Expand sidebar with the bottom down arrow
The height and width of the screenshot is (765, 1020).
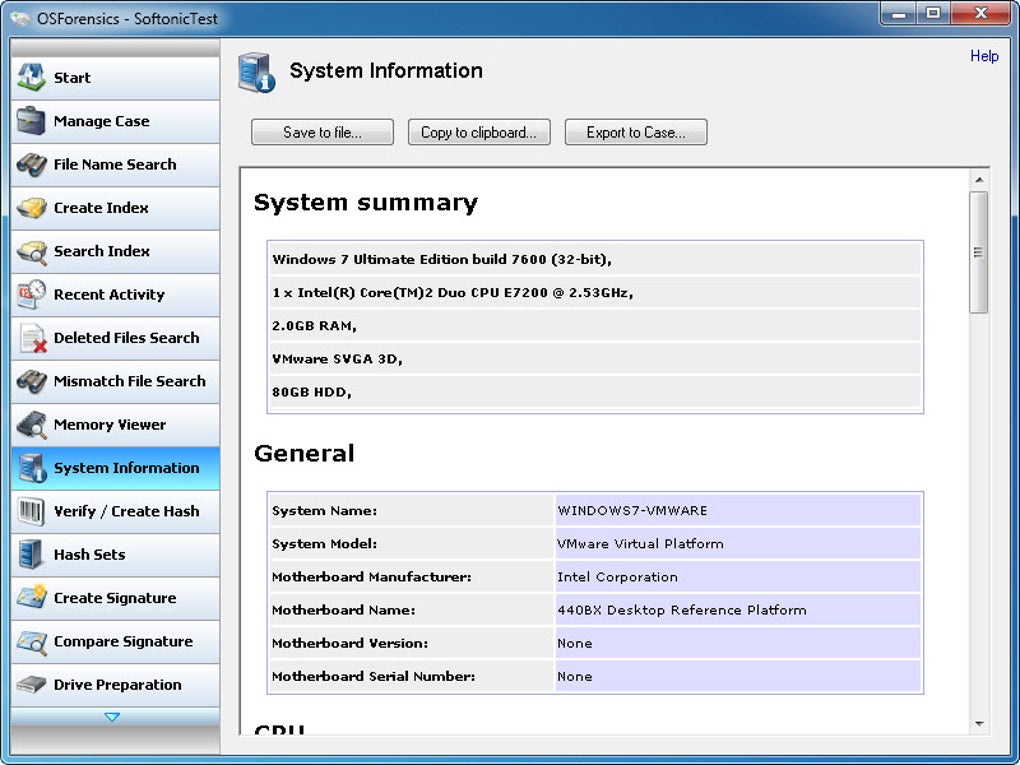[112, 717]
